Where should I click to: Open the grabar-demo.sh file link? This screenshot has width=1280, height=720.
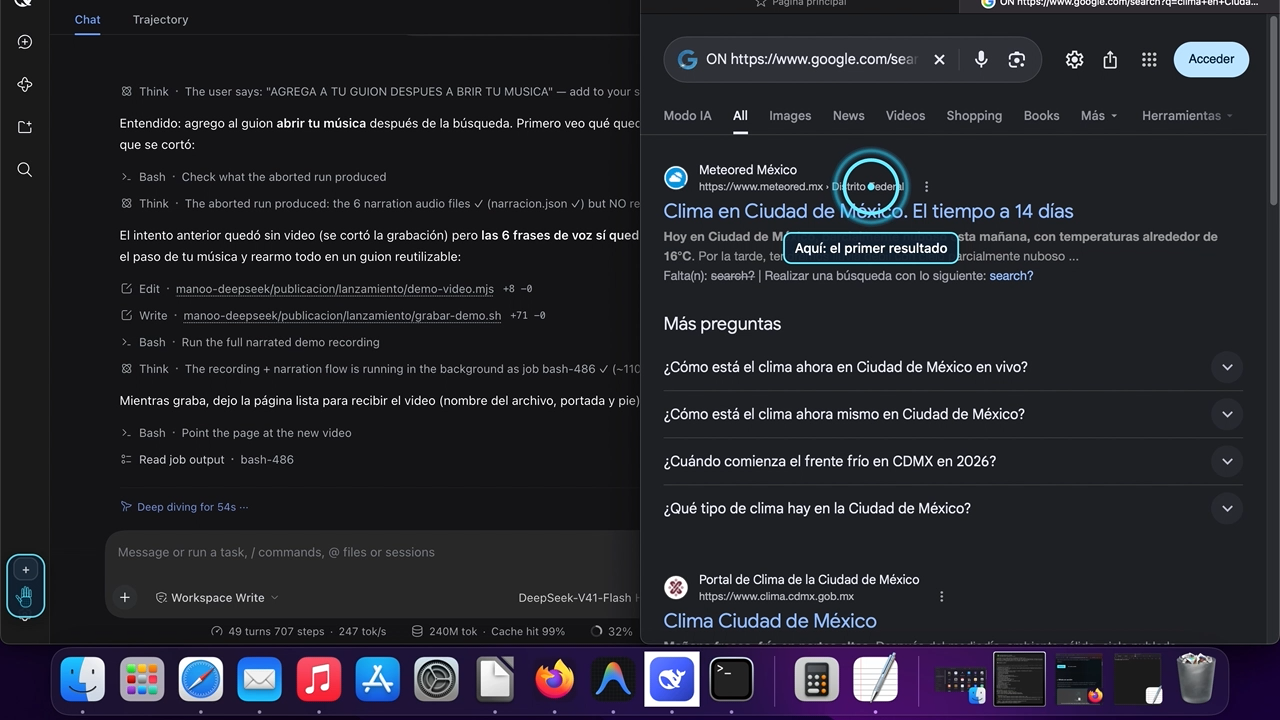(342, 315)
